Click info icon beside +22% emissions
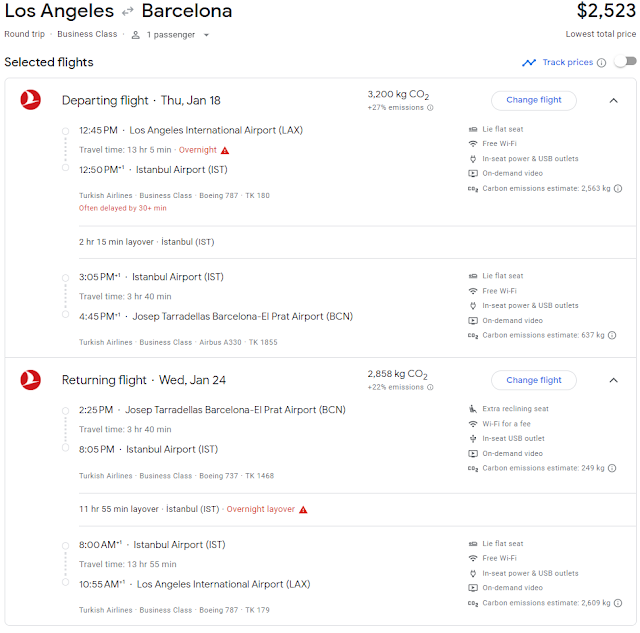This screenshot has width=640, height=633. pyautogui.click(x=430, y=387)
